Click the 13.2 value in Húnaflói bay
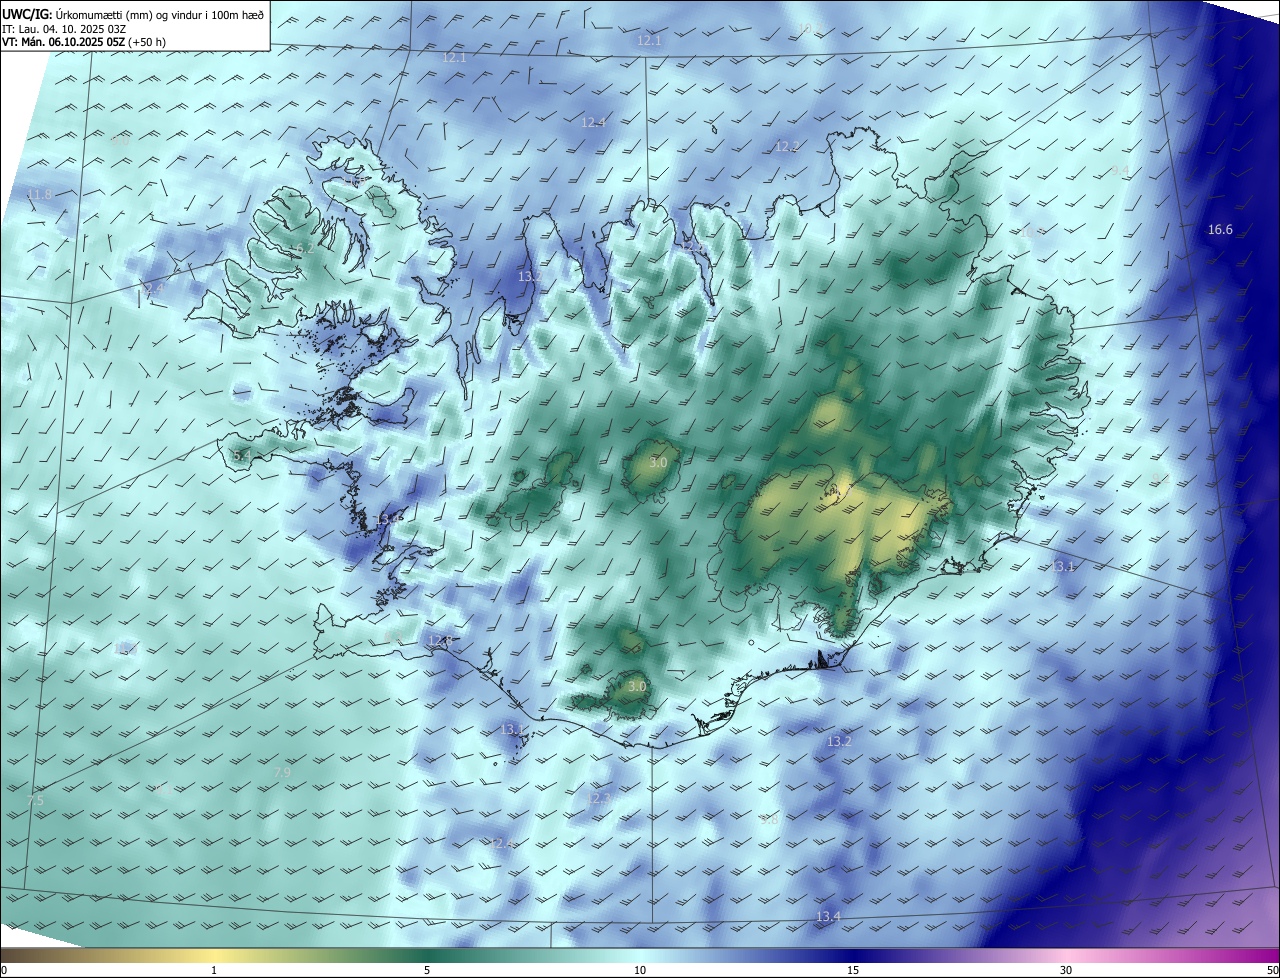This screenshot has width=1280, height=978. 530,276
